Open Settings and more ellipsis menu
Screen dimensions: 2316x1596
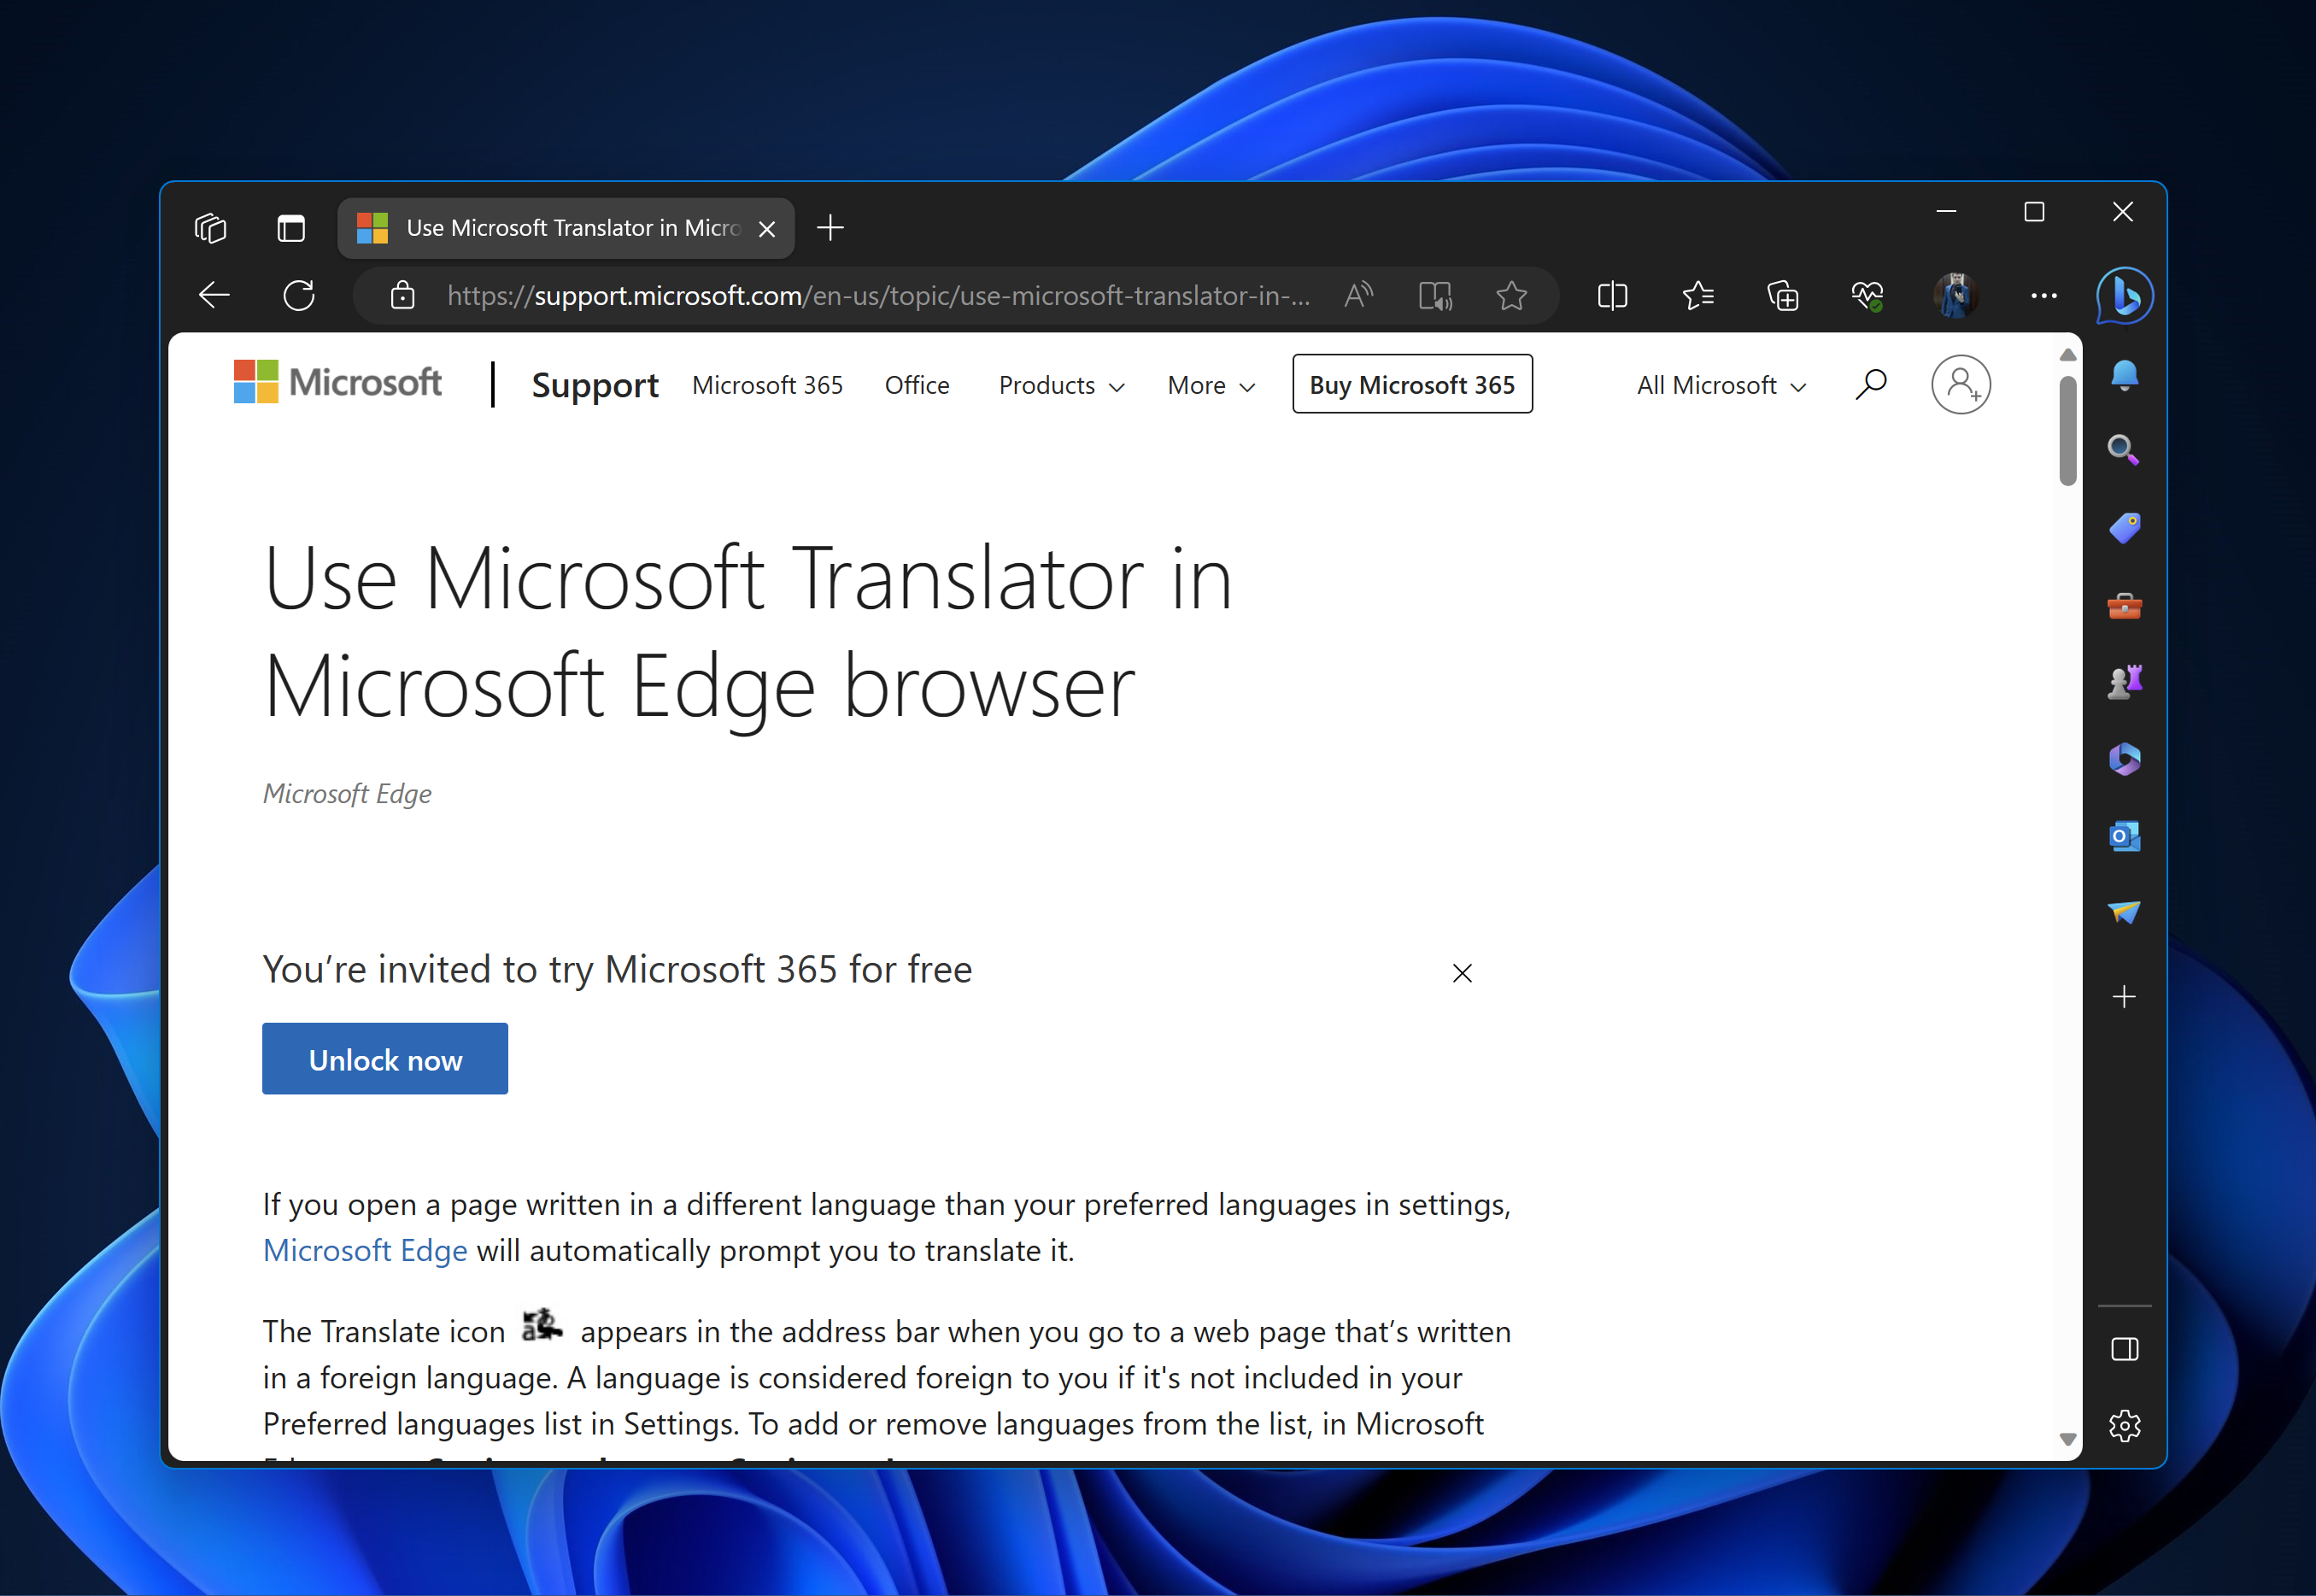(2044, 295)
